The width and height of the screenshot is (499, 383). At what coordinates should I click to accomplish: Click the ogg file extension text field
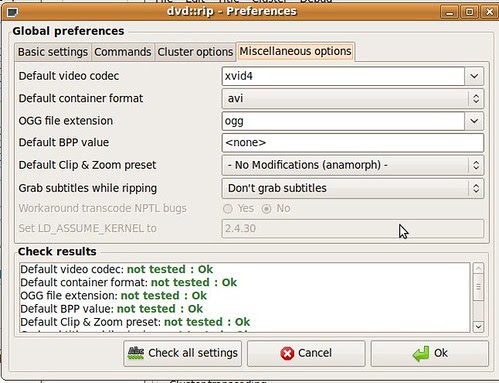[343, 121]
